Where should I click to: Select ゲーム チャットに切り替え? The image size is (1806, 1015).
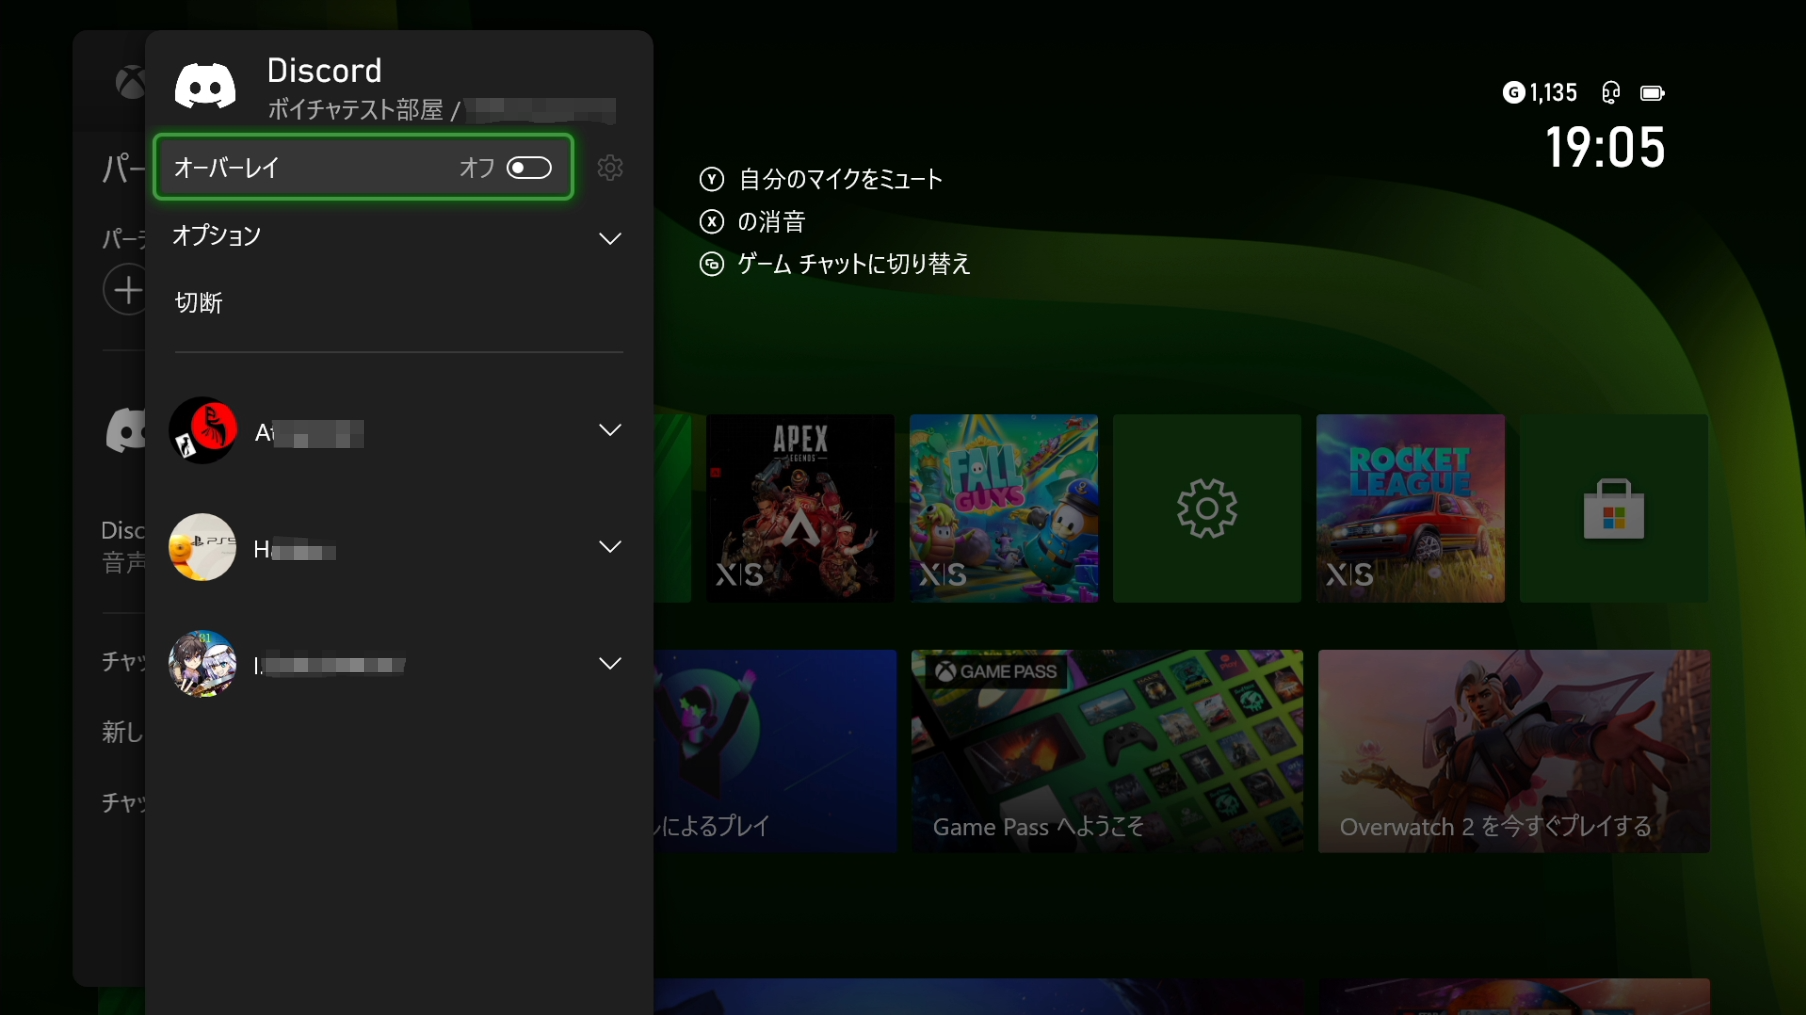(x=854, y=264)
